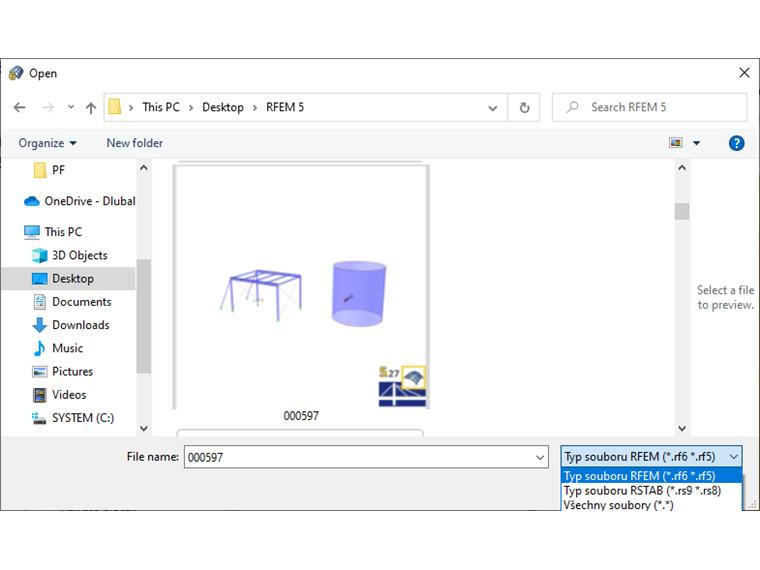
Task: Refresh the RFEM 5 folder view
Action: 524,108
